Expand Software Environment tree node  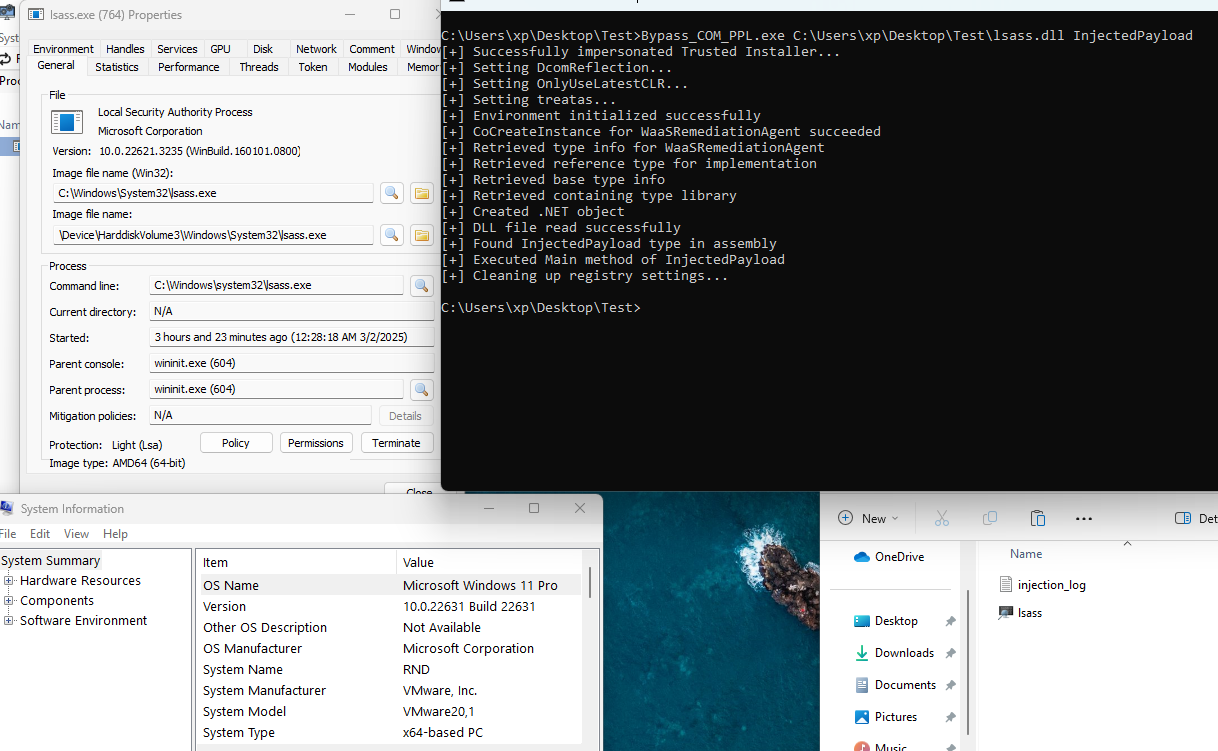pyautogui.click(x=9, y=621)
